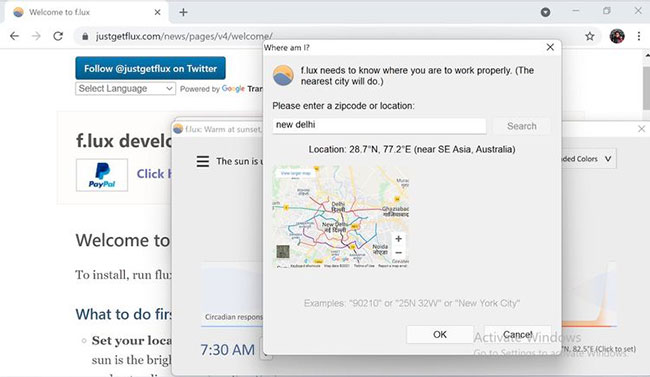Open Chrome tab search dropdown arrow

click(546, 12)
